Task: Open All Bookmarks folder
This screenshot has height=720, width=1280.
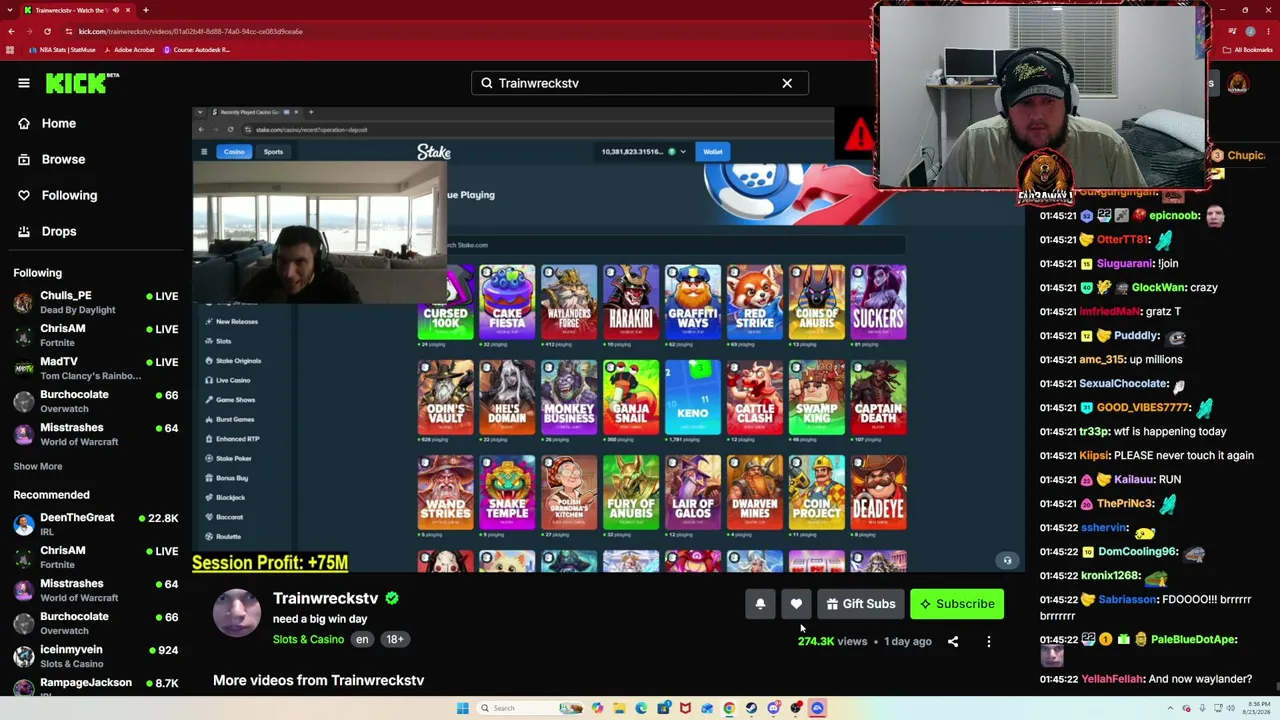Action: [x=1248, y=49]
